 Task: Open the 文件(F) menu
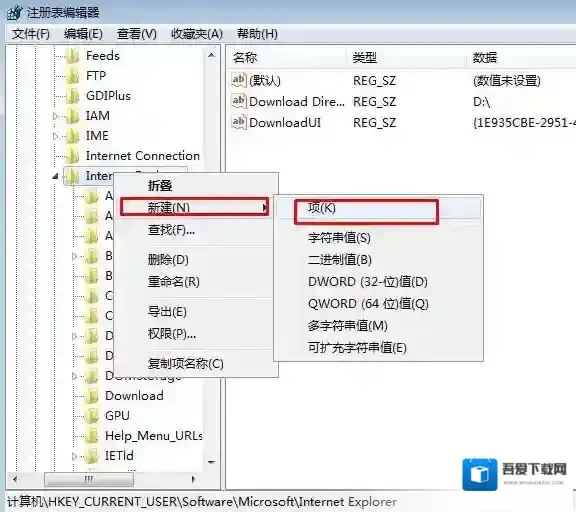[x=30, y=34]
